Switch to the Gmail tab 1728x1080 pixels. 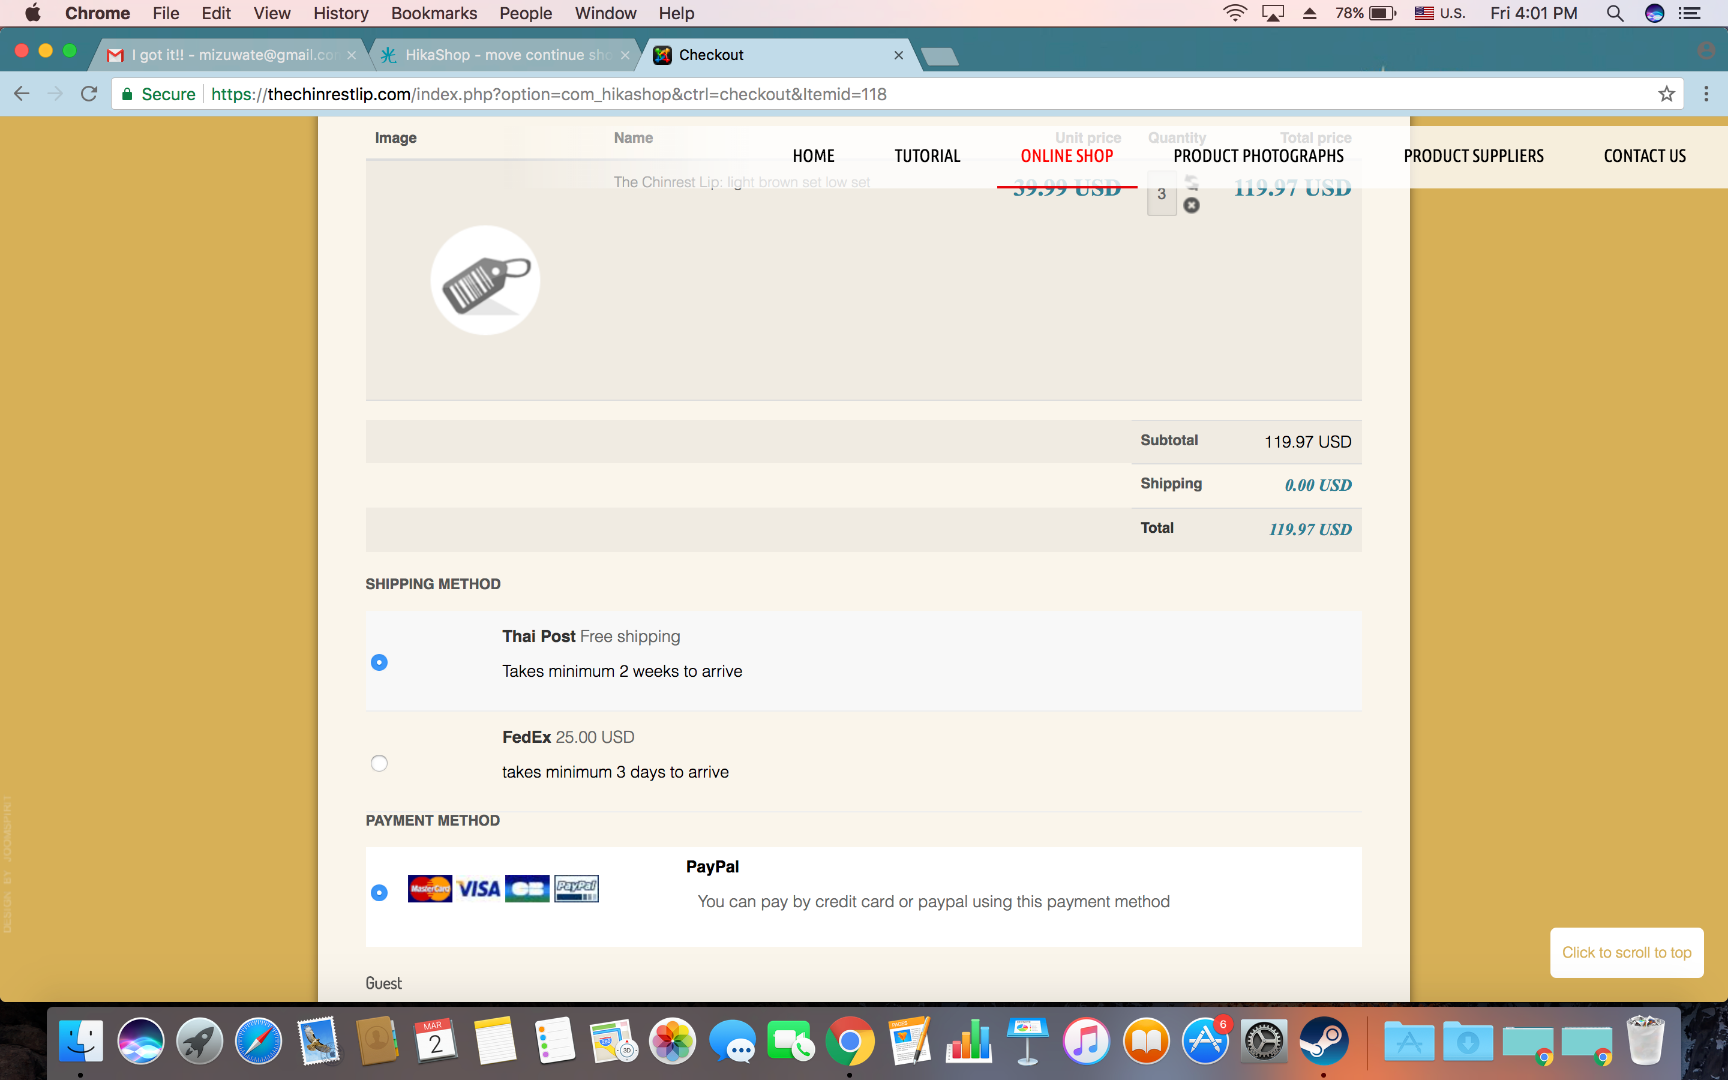(233, 55)
